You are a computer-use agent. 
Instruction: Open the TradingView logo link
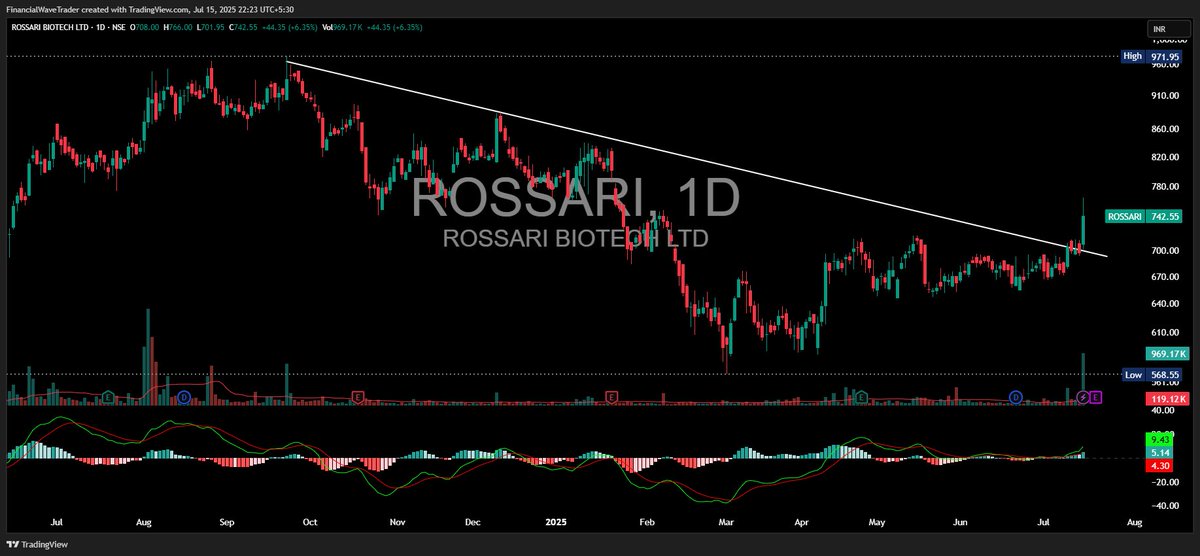[x=36, y=545]
